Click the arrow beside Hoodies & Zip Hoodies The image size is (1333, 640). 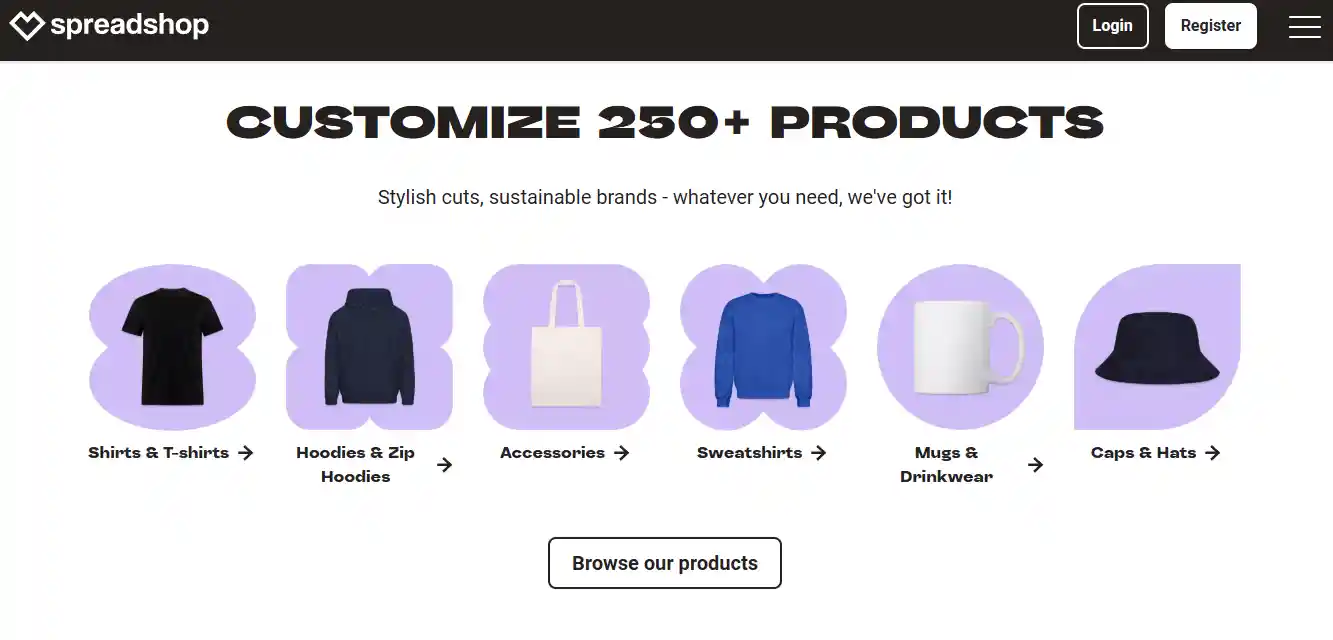(x=445, y=465)
